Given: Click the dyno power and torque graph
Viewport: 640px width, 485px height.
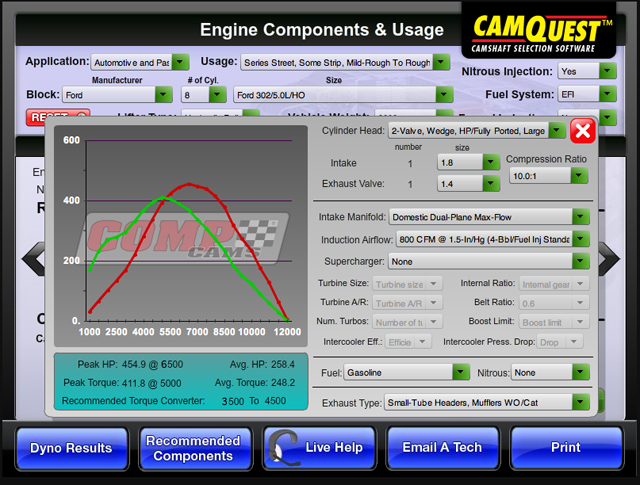Looking at the screenshot, I should (x=181, y=236).
